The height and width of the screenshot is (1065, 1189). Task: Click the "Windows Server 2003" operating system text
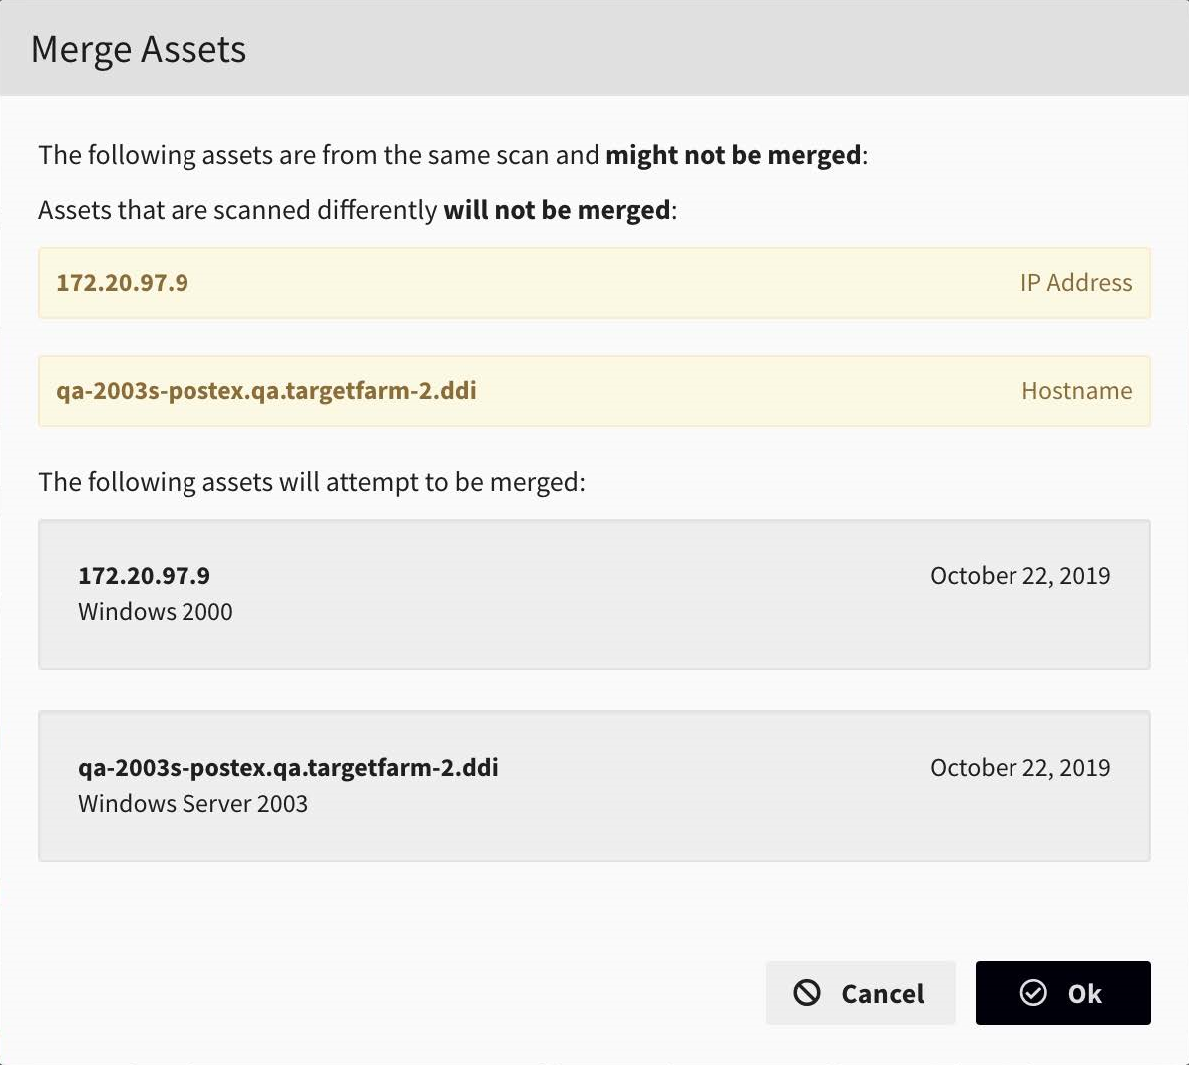(x=193, y=804)
